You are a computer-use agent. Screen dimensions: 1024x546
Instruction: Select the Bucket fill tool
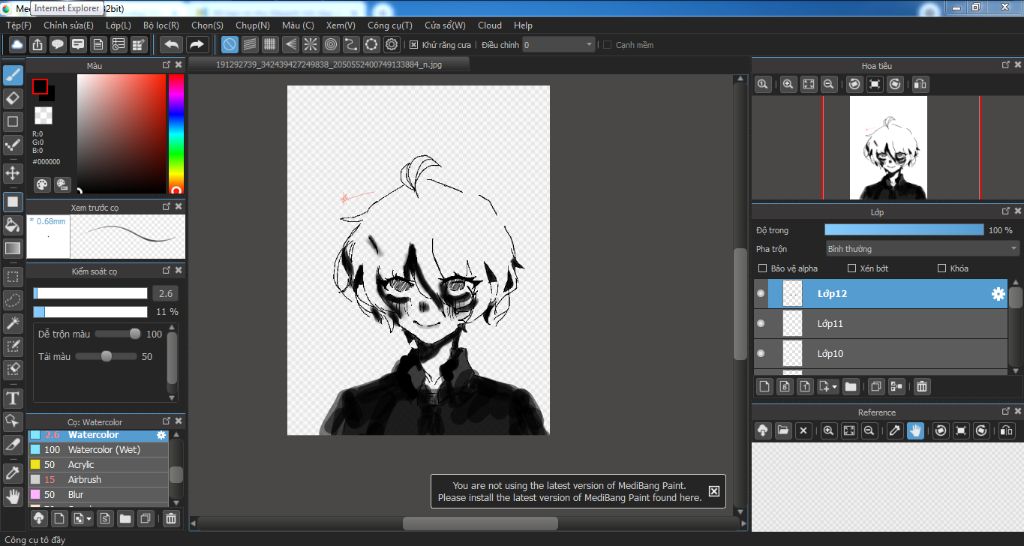pyautogui.click(x=12, y=225)
